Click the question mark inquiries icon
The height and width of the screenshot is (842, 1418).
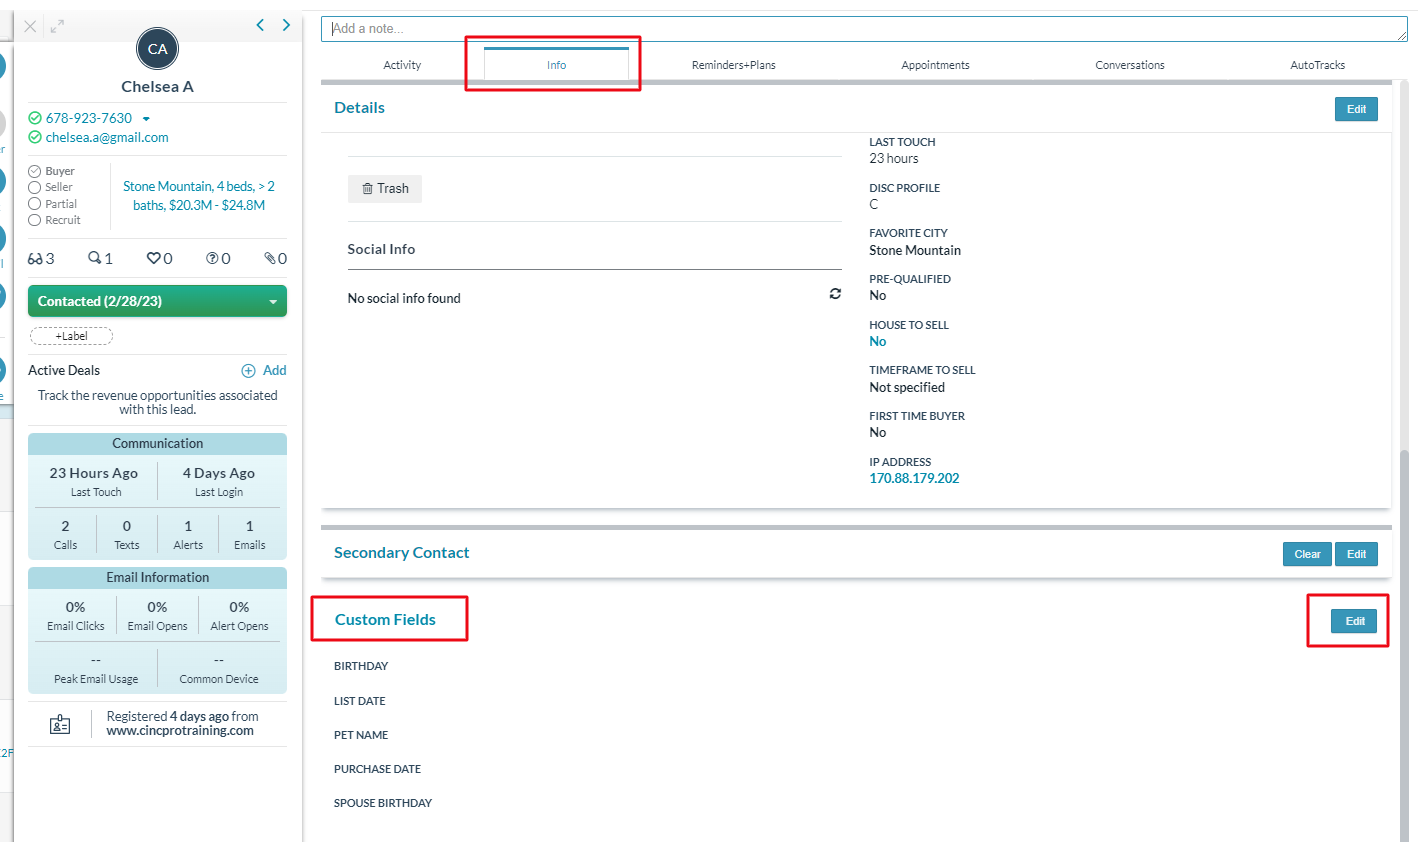(x=212, y=259)
